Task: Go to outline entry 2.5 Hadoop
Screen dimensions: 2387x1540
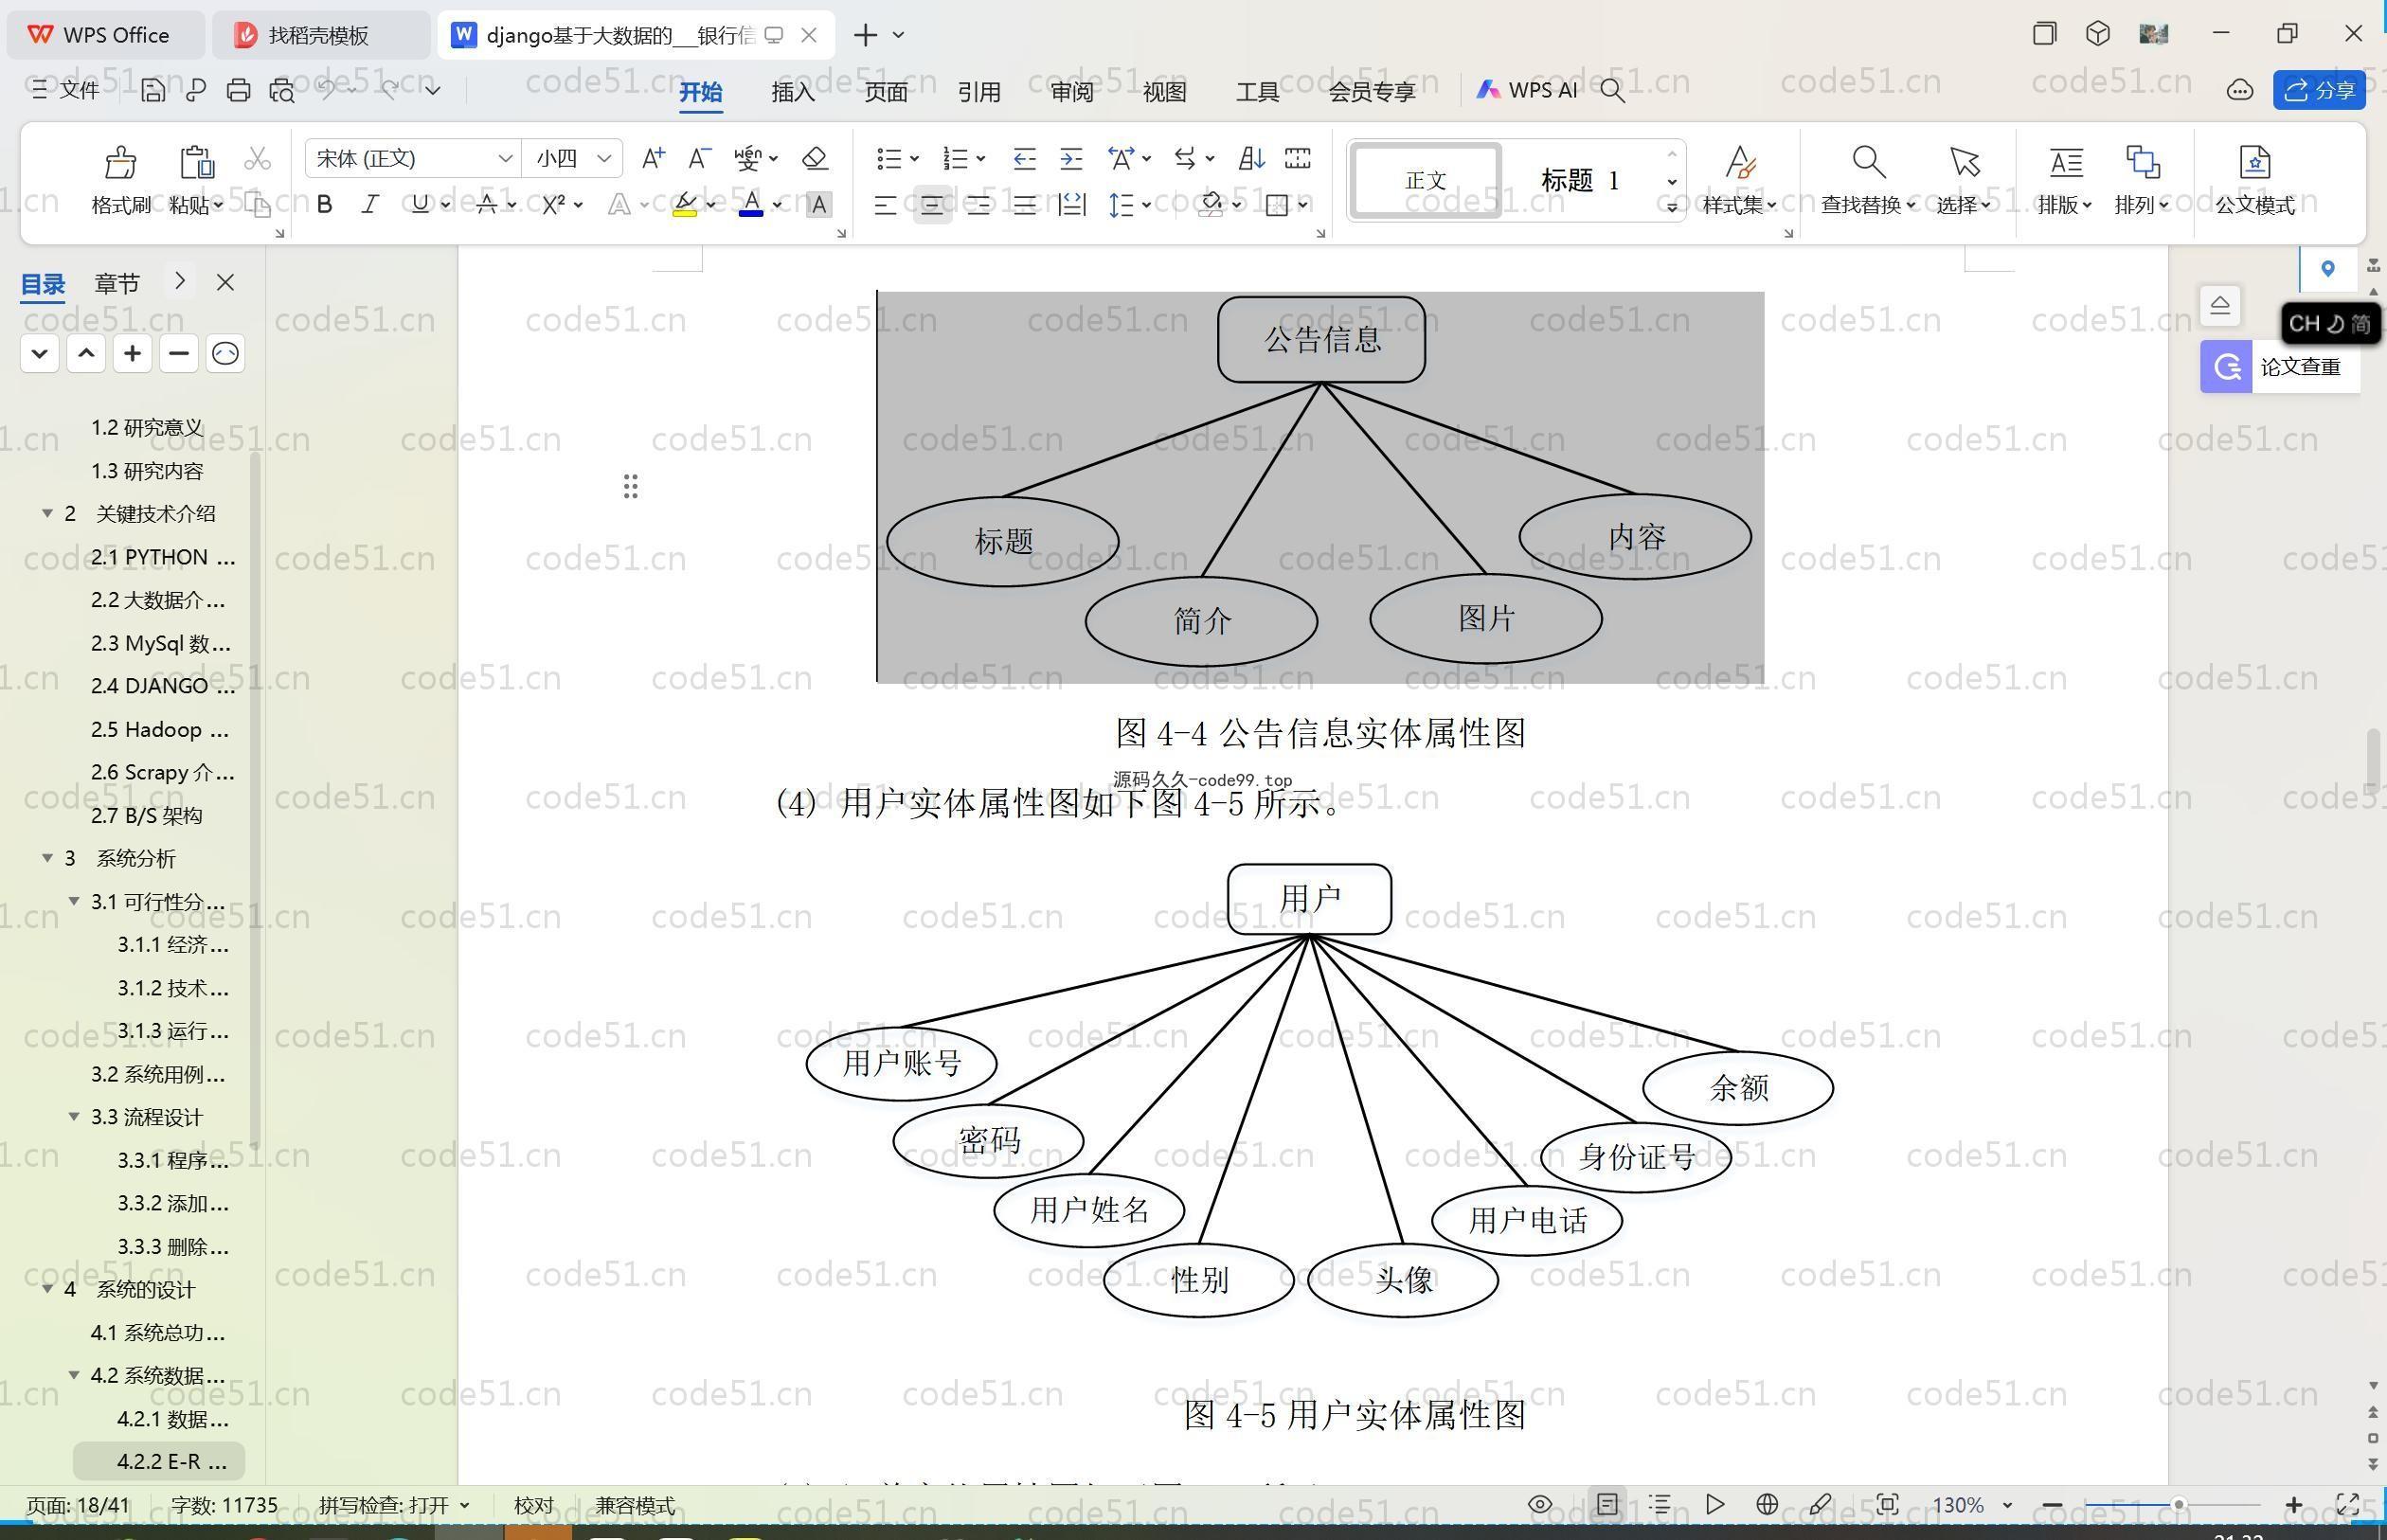Action: tap(160, 729)
